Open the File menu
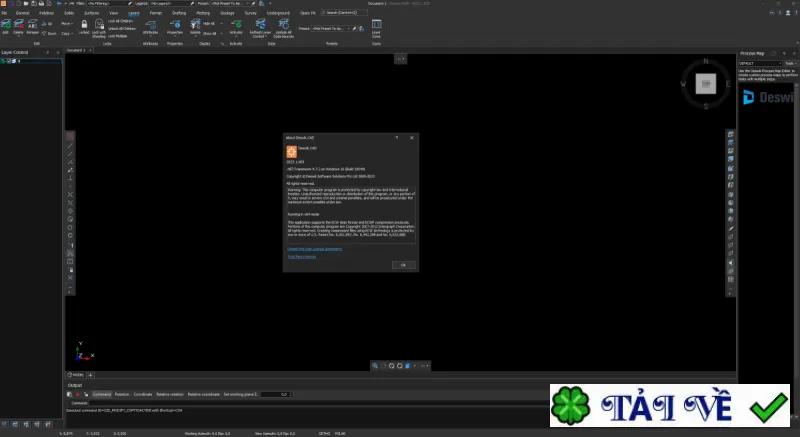 [x=4, y=13]
